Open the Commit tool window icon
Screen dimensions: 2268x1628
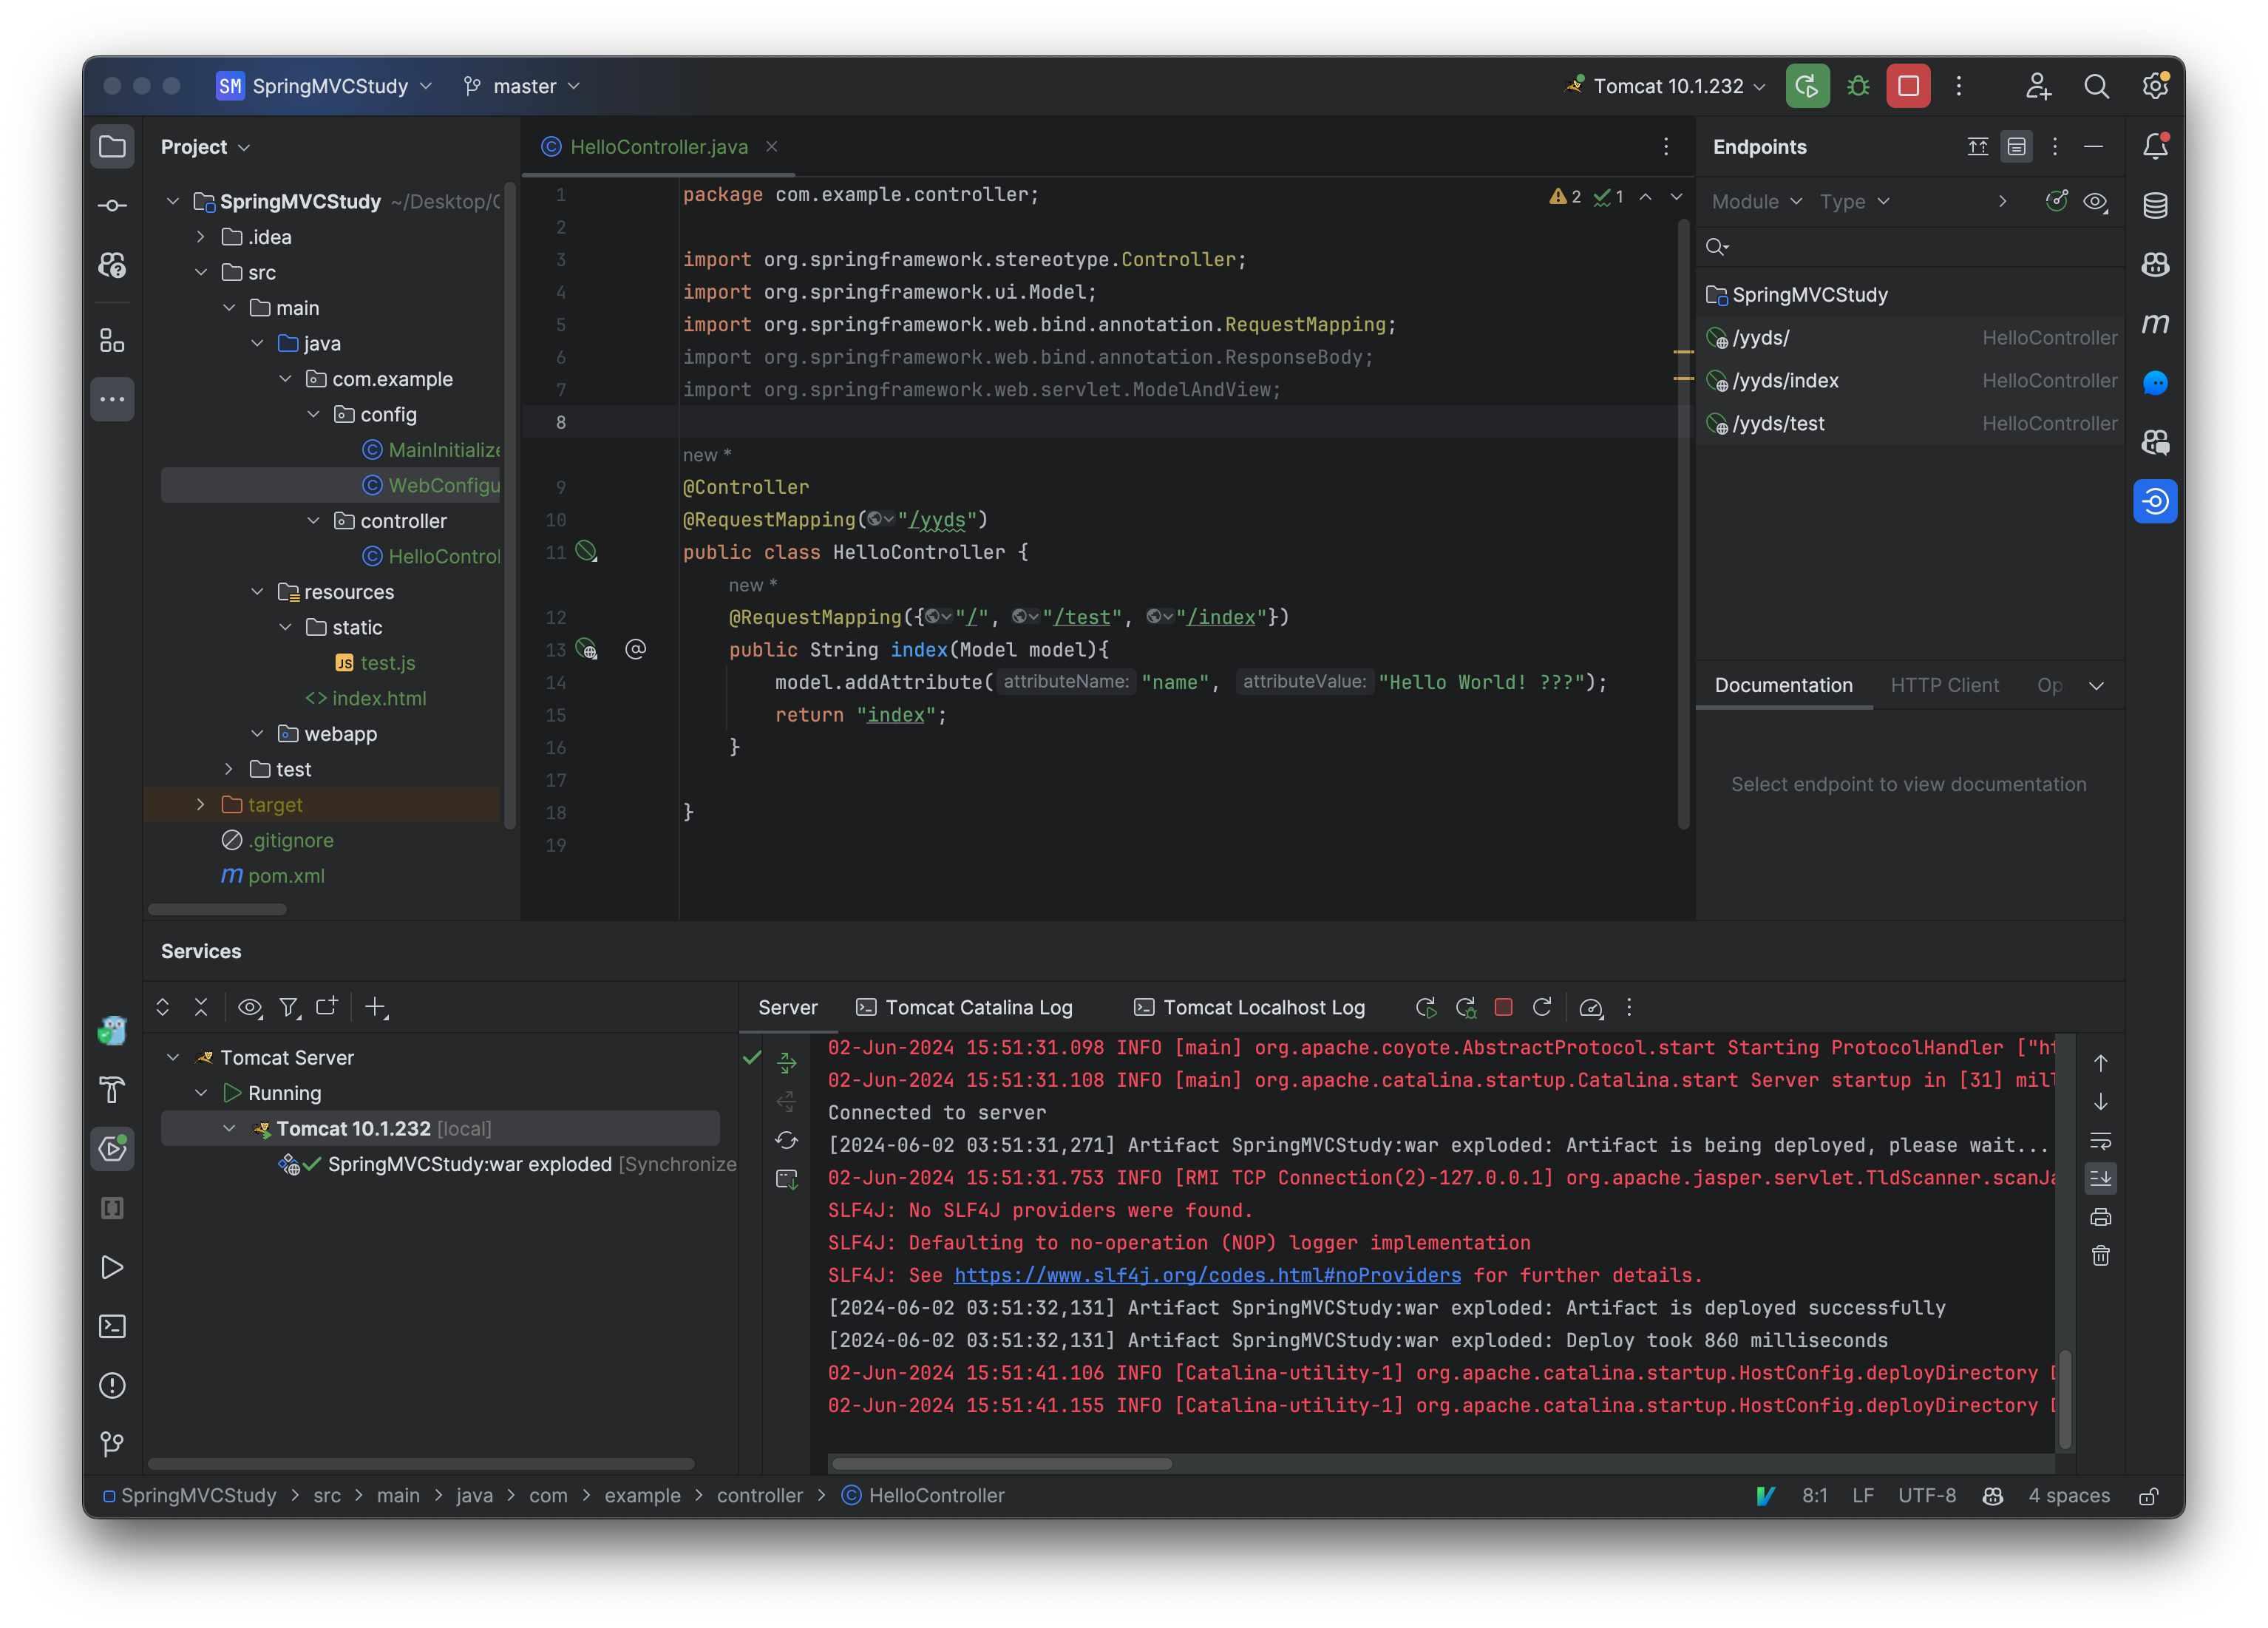[x=112, y=206]
